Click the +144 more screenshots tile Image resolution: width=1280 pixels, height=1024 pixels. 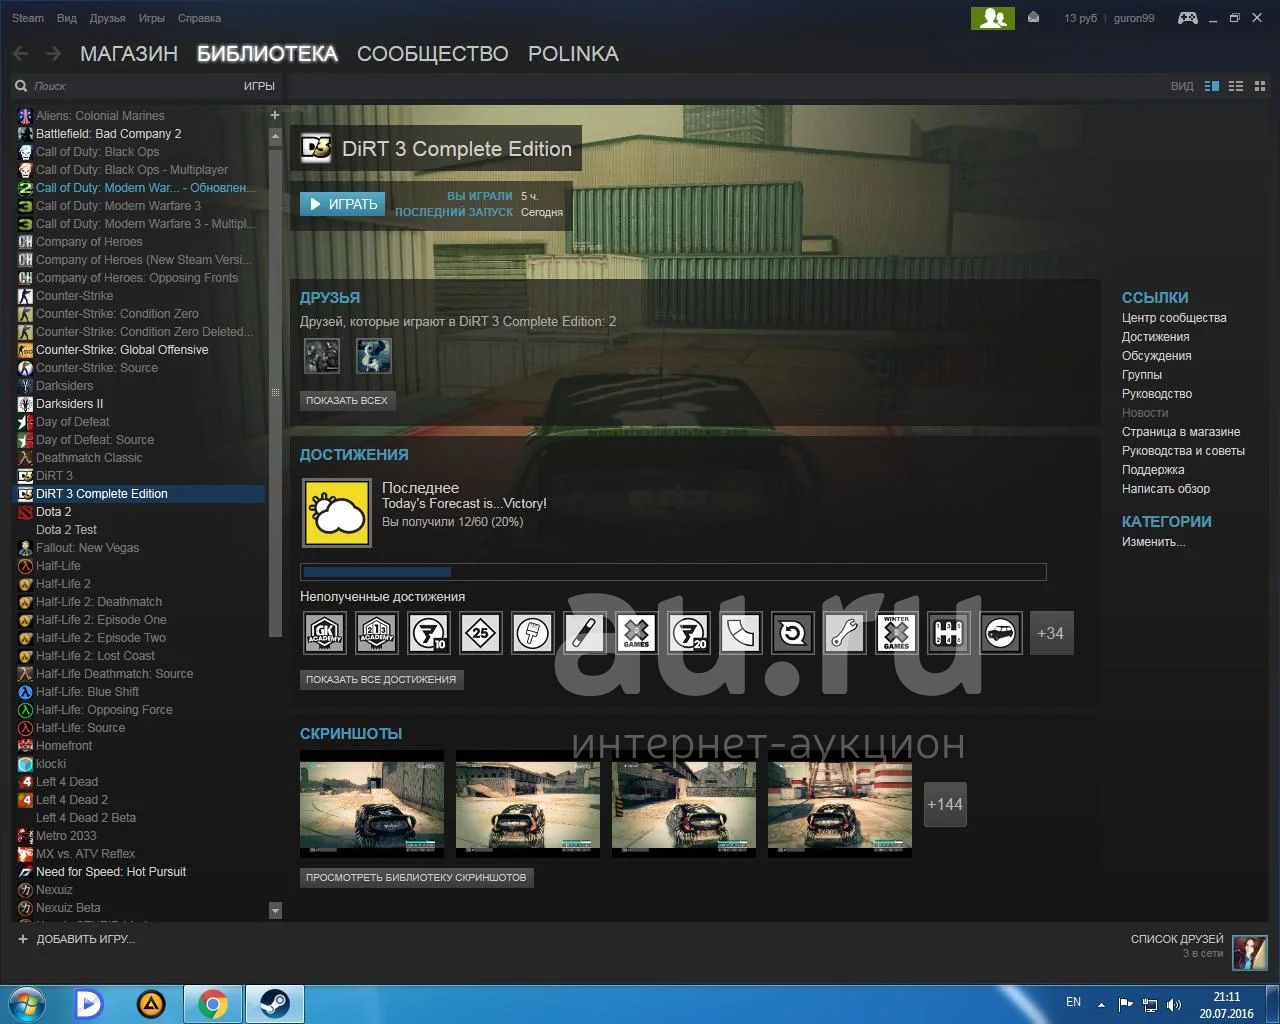(945, 804)
